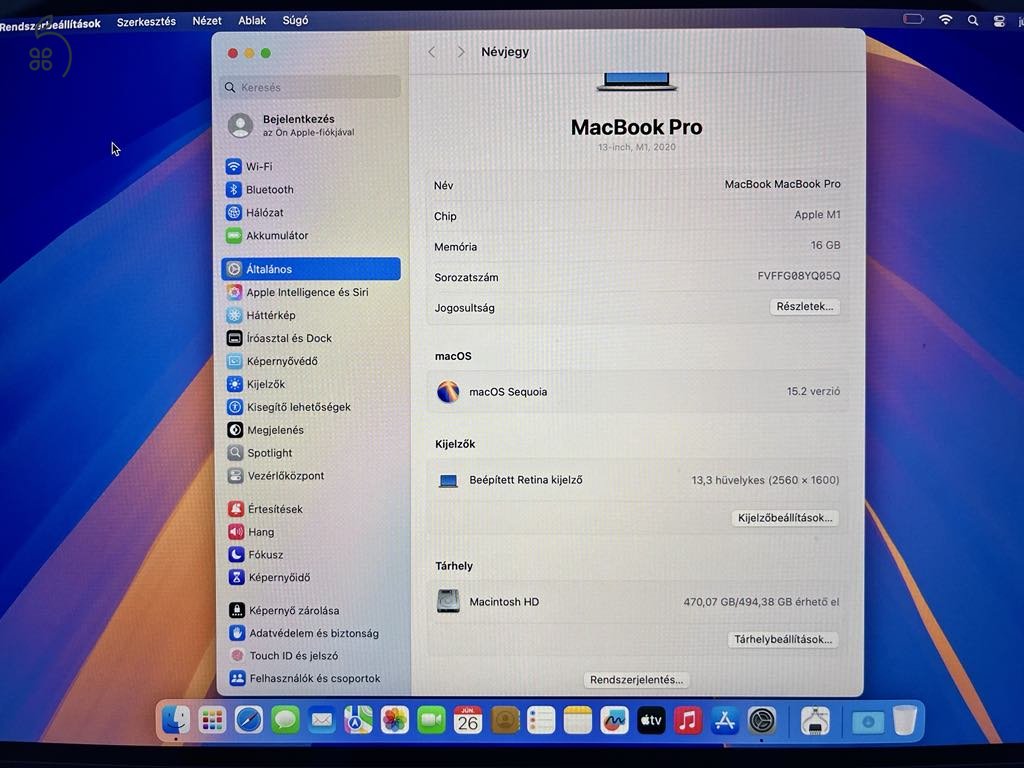Open App Store from the Dock
This screenshot has height=768, width=1024.
tap(725, 720)
